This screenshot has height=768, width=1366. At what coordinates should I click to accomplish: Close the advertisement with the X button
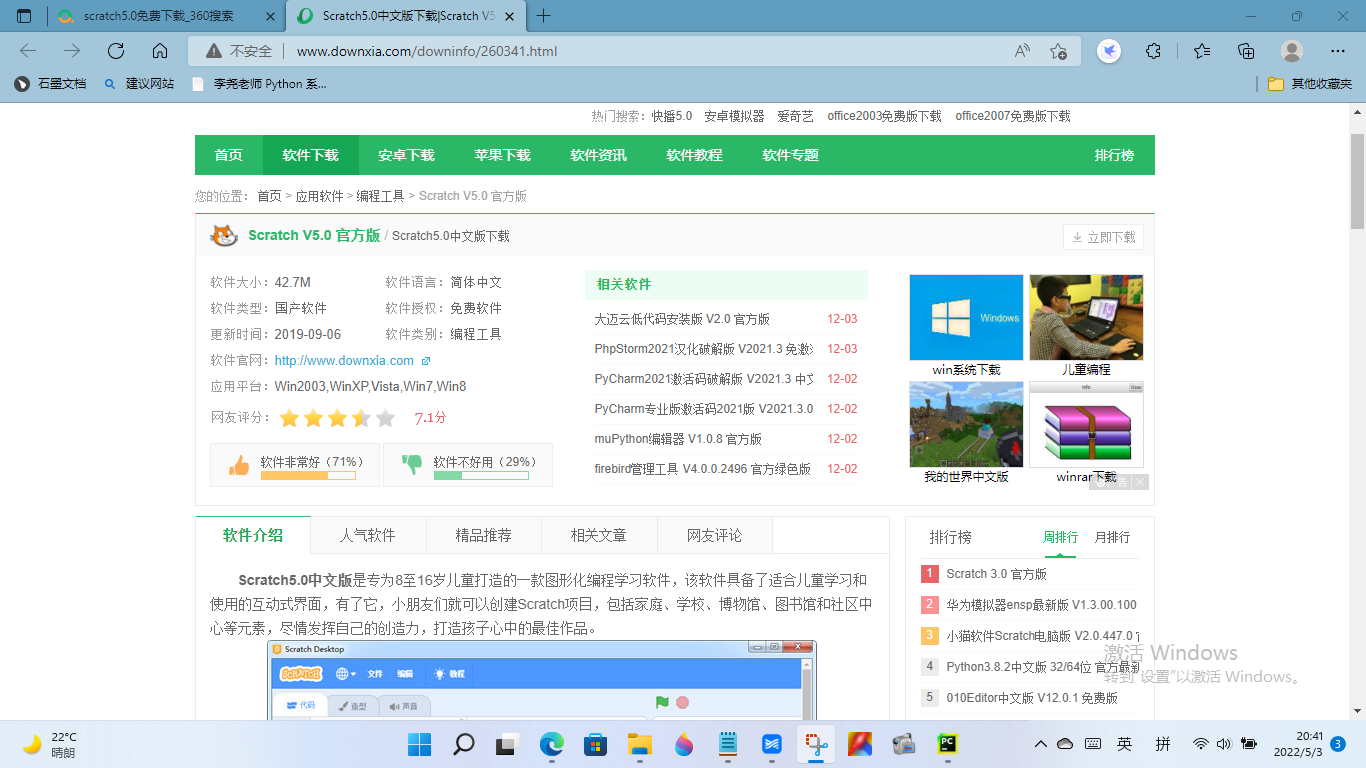tap(1140, 482)
